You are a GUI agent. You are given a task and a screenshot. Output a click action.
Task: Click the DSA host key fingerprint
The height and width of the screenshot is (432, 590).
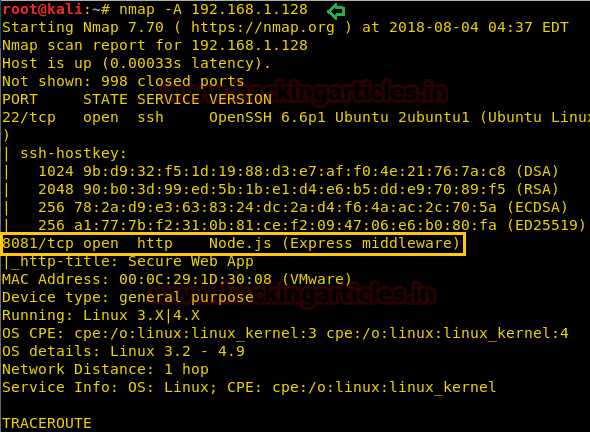click(x=294, y=172)
